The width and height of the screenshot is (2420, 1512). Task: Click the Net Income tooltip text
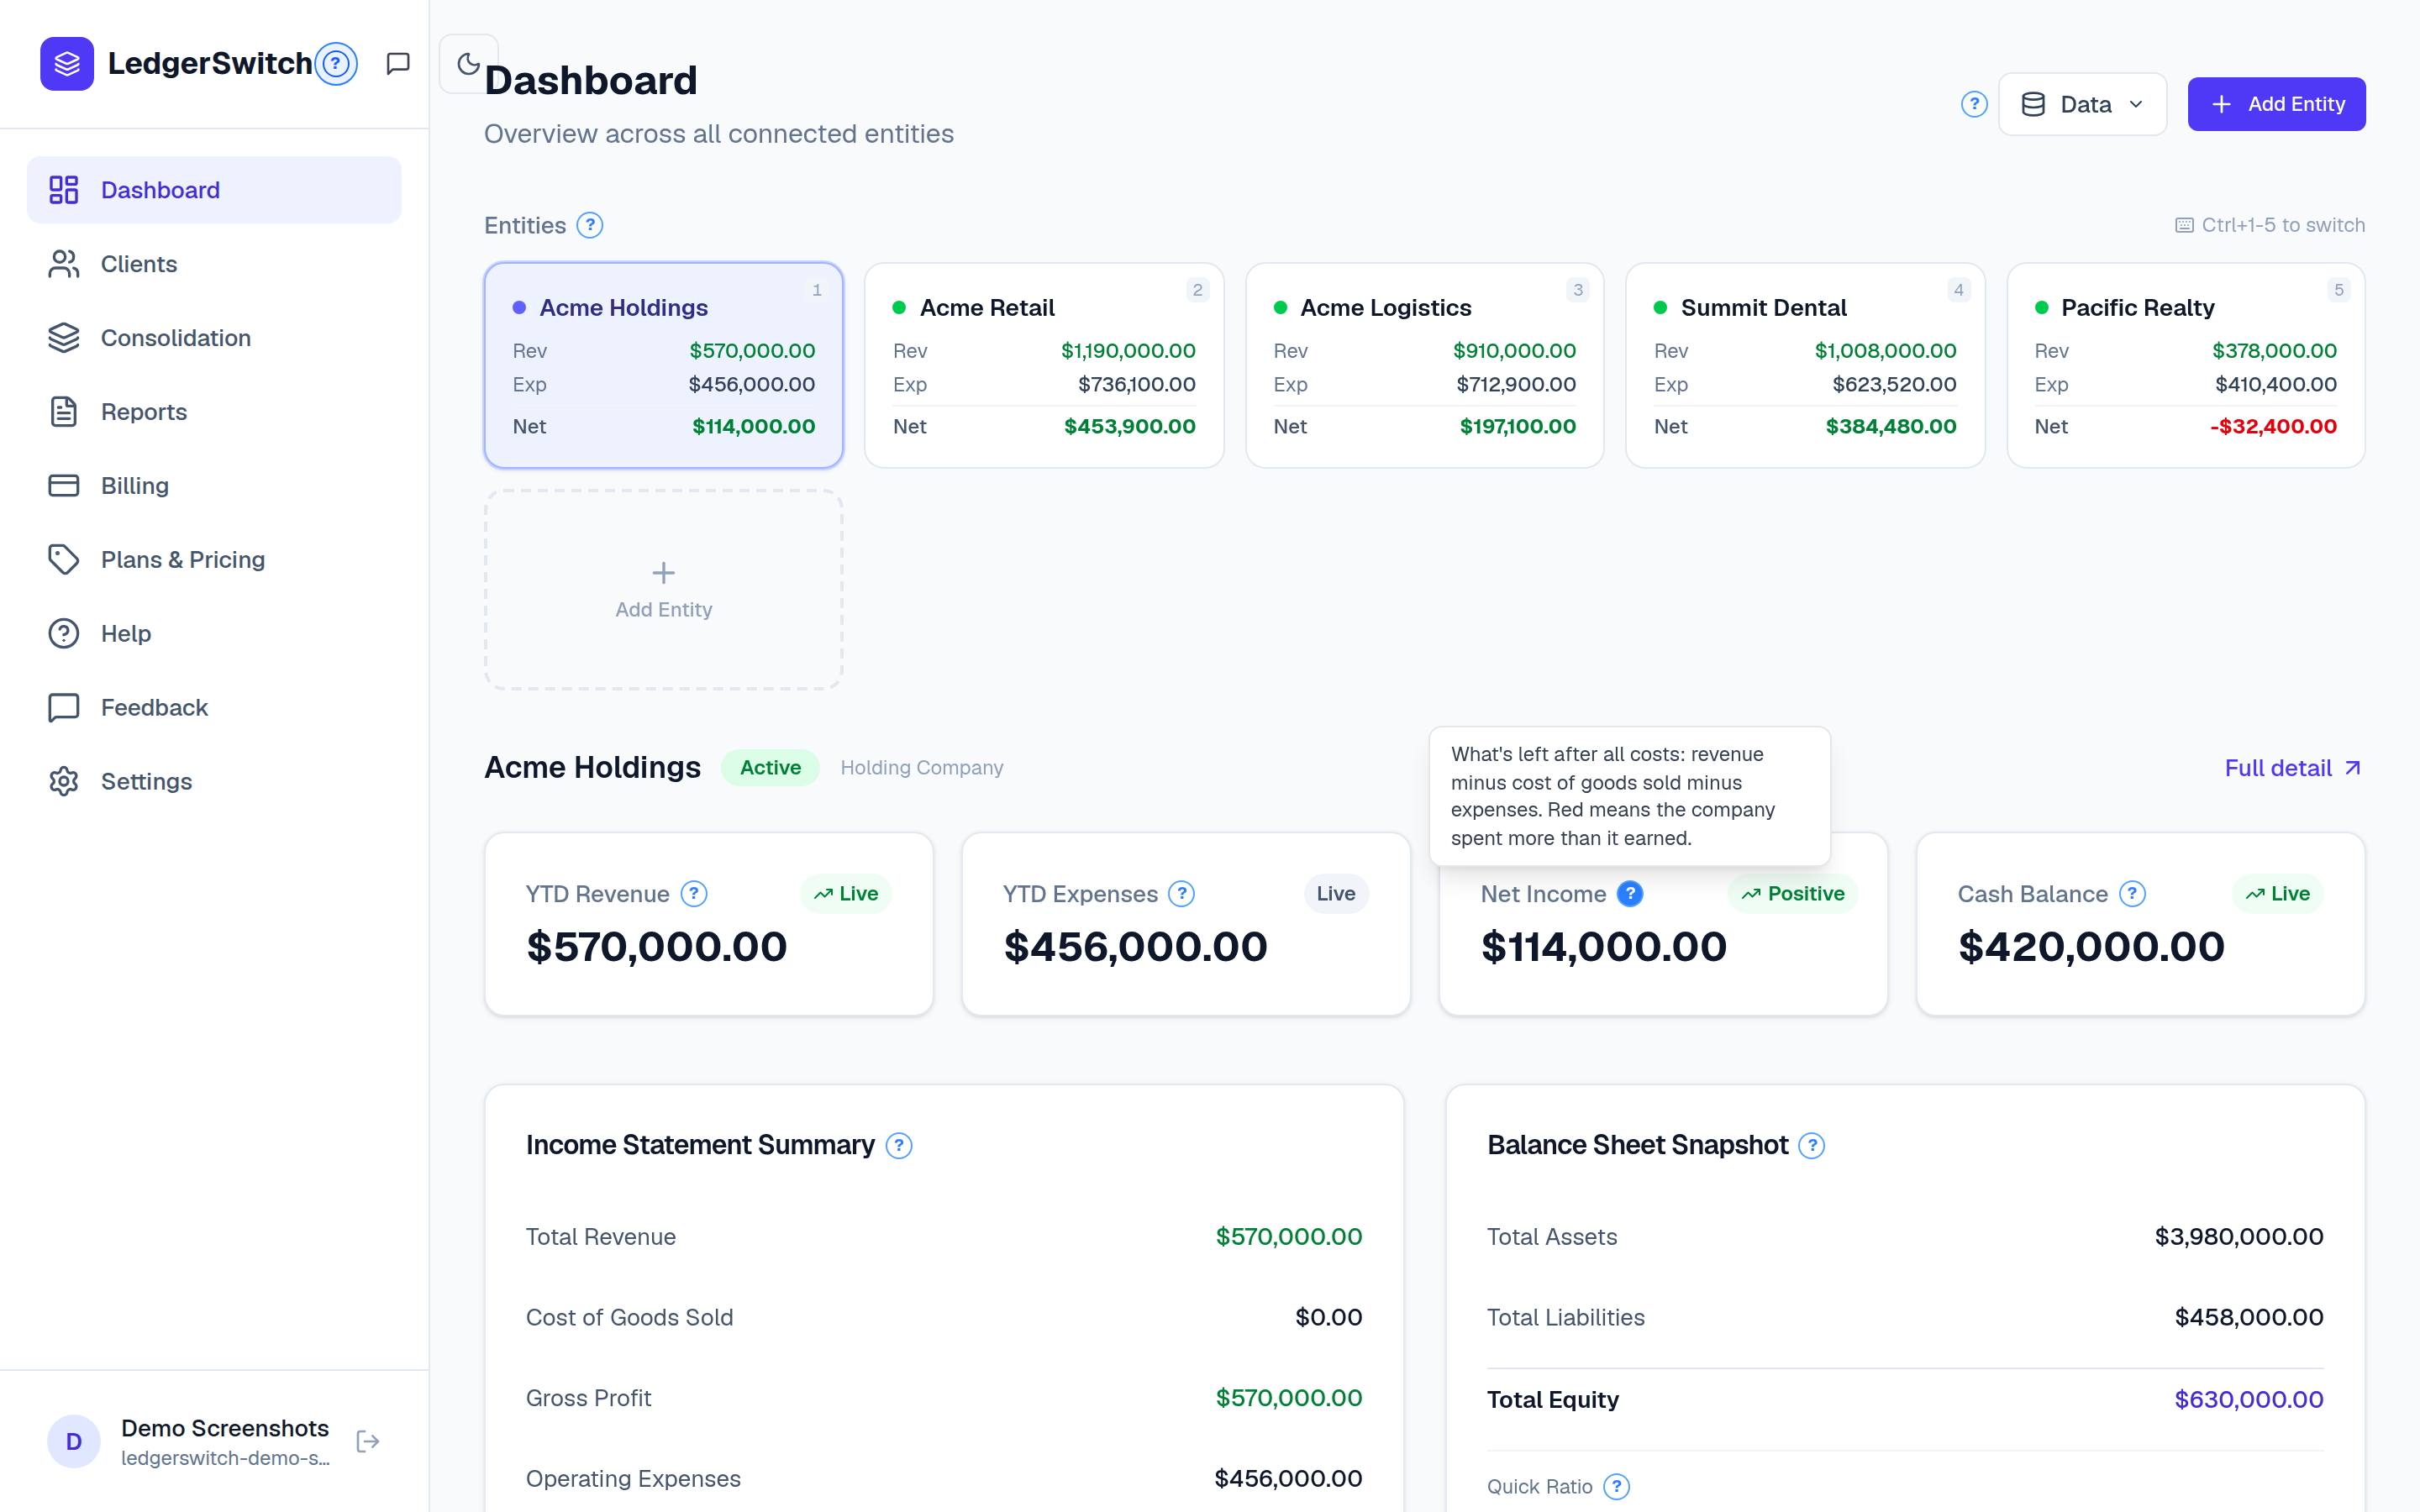tap(1613, 797)
